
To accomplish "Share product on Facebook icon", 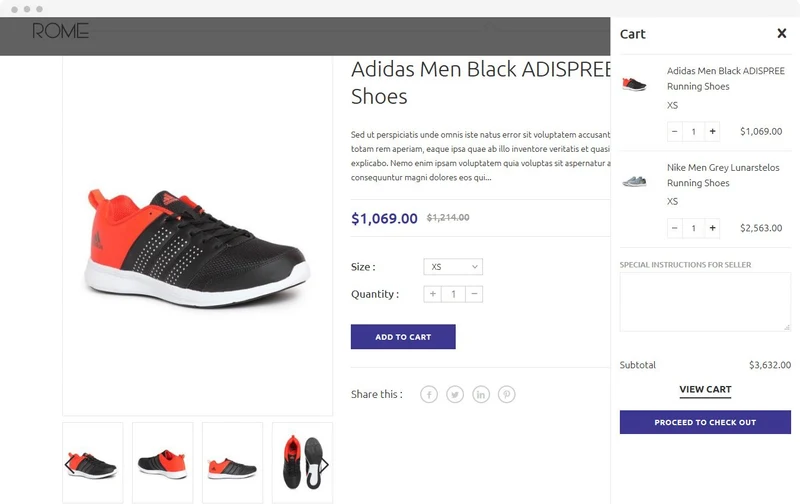I will coord(429,394).
